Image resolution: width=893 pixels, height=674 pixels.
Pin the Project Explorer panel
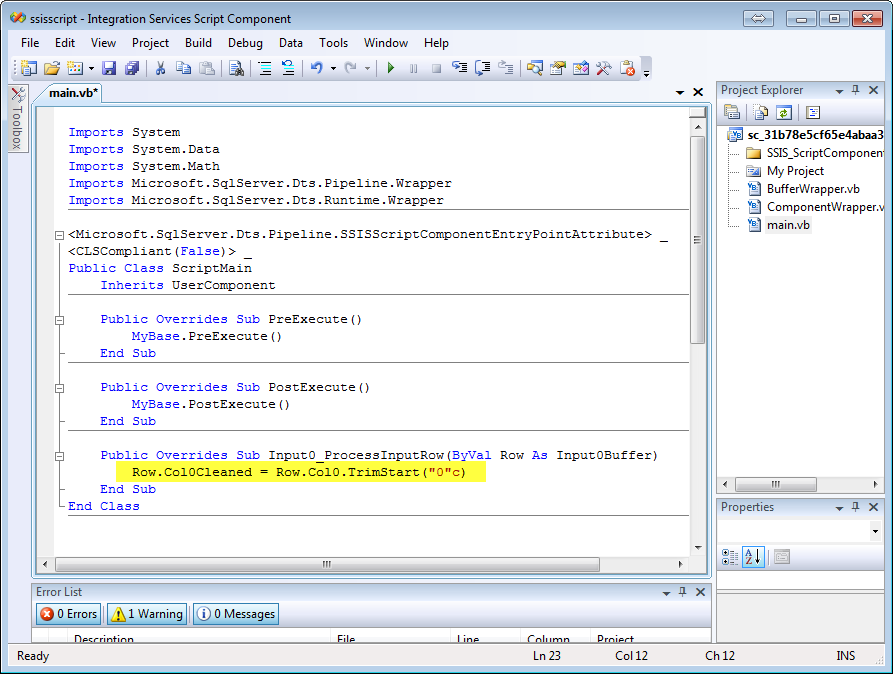pos(855,90)
